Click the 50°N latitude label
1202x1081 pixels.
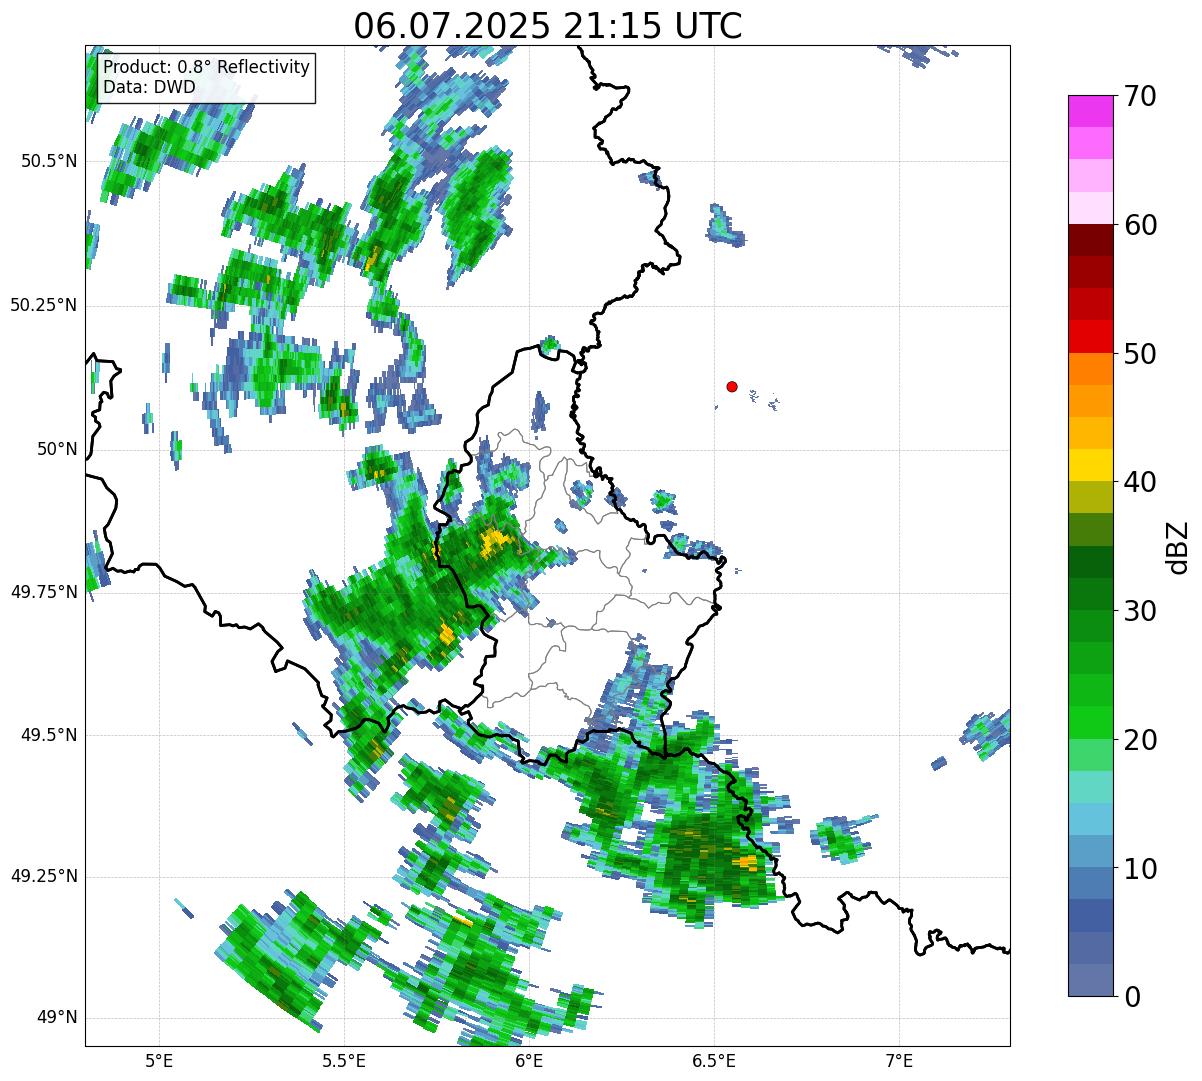[56, 449]
